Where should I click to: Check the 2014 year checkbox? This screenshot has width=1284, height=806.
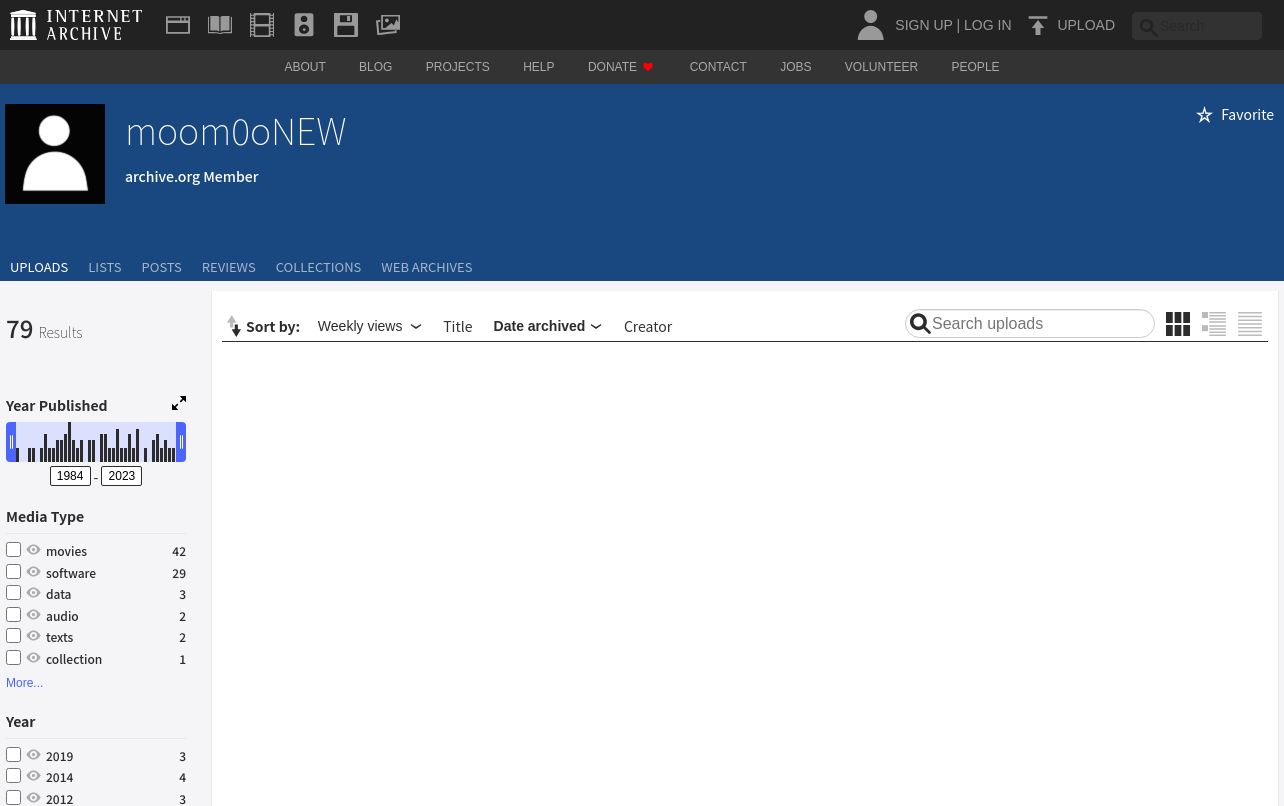coord(13,776)
